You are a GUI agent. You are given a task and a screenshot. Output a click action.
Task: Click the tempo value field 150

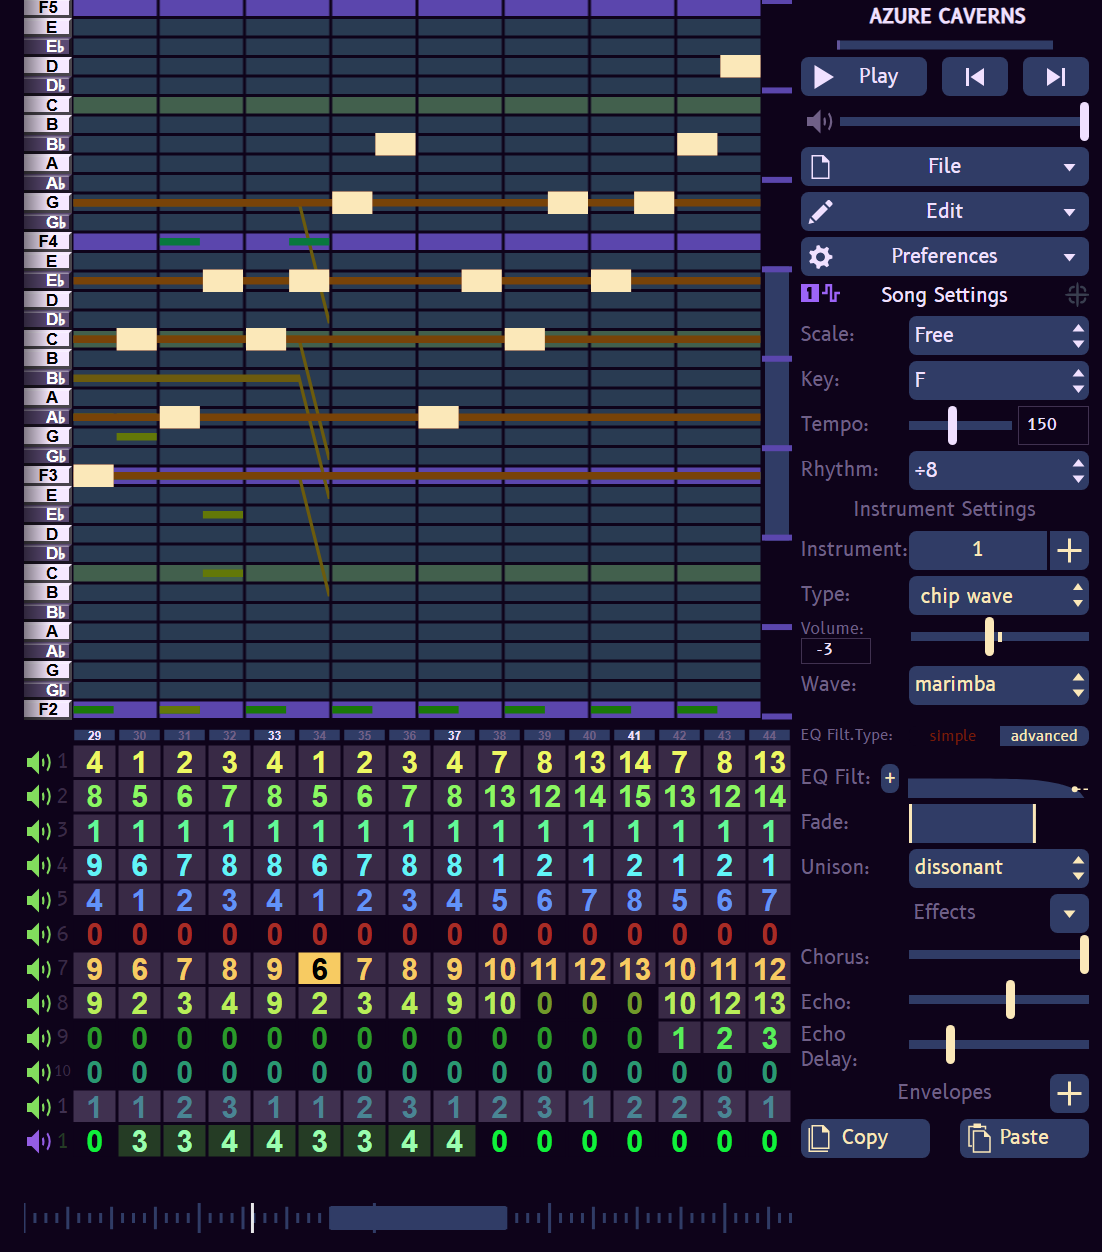1053,425
